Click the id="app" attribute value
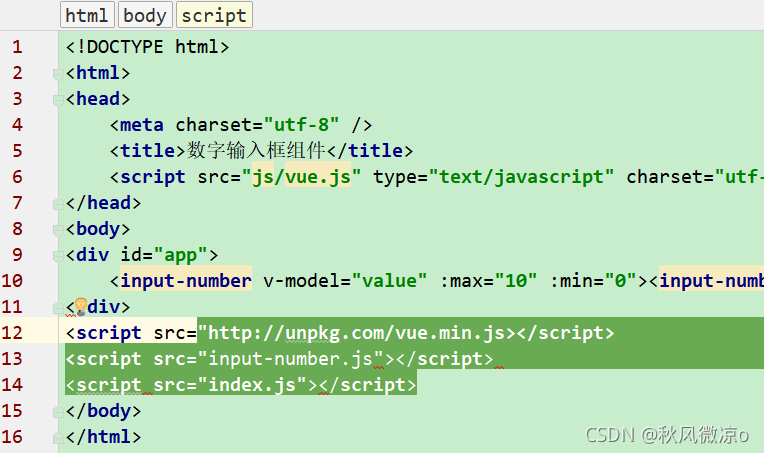The width and height of the screenshot is (764, 453). tap(181, 255)
